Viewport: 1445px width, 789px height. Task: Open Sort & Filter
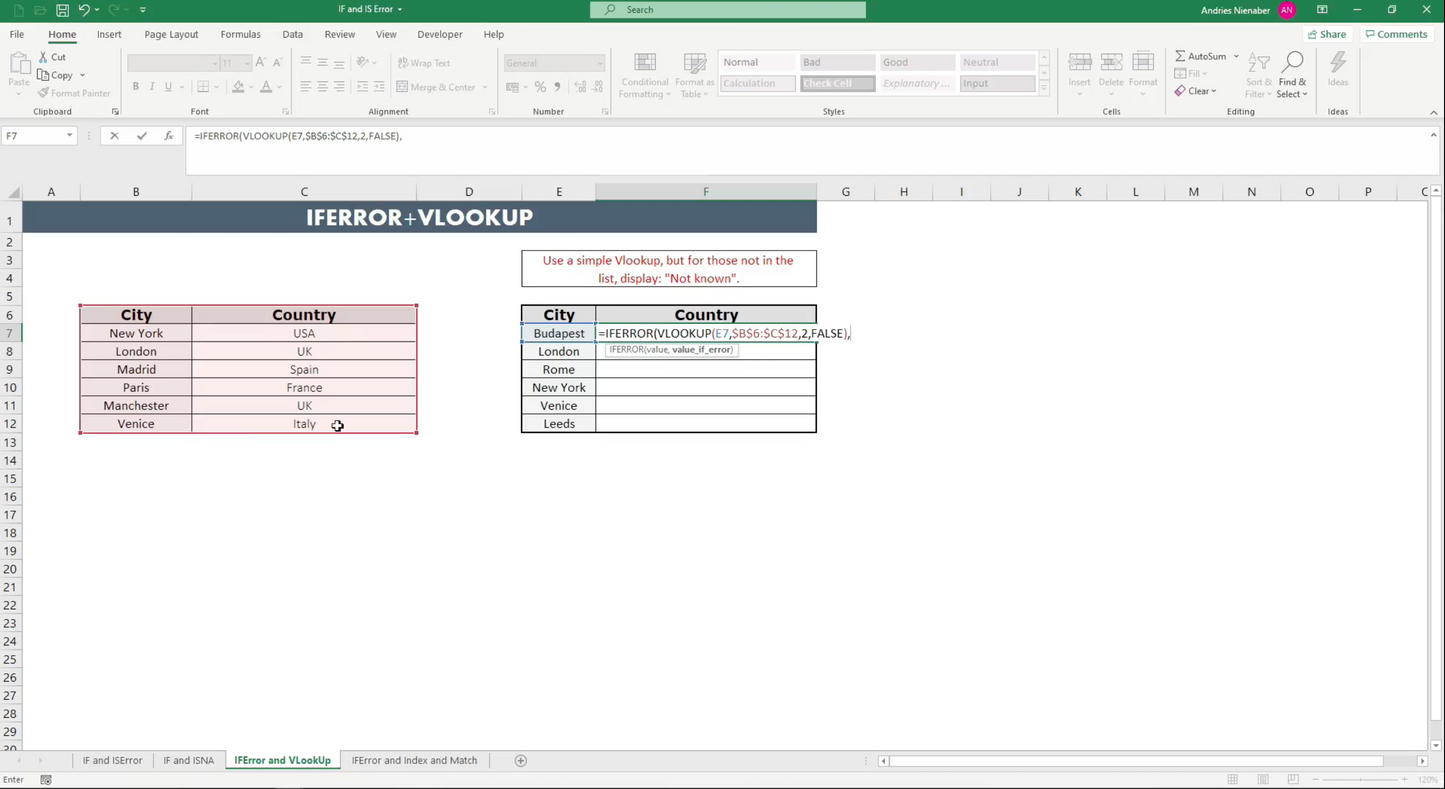[x=1257, y=77]
